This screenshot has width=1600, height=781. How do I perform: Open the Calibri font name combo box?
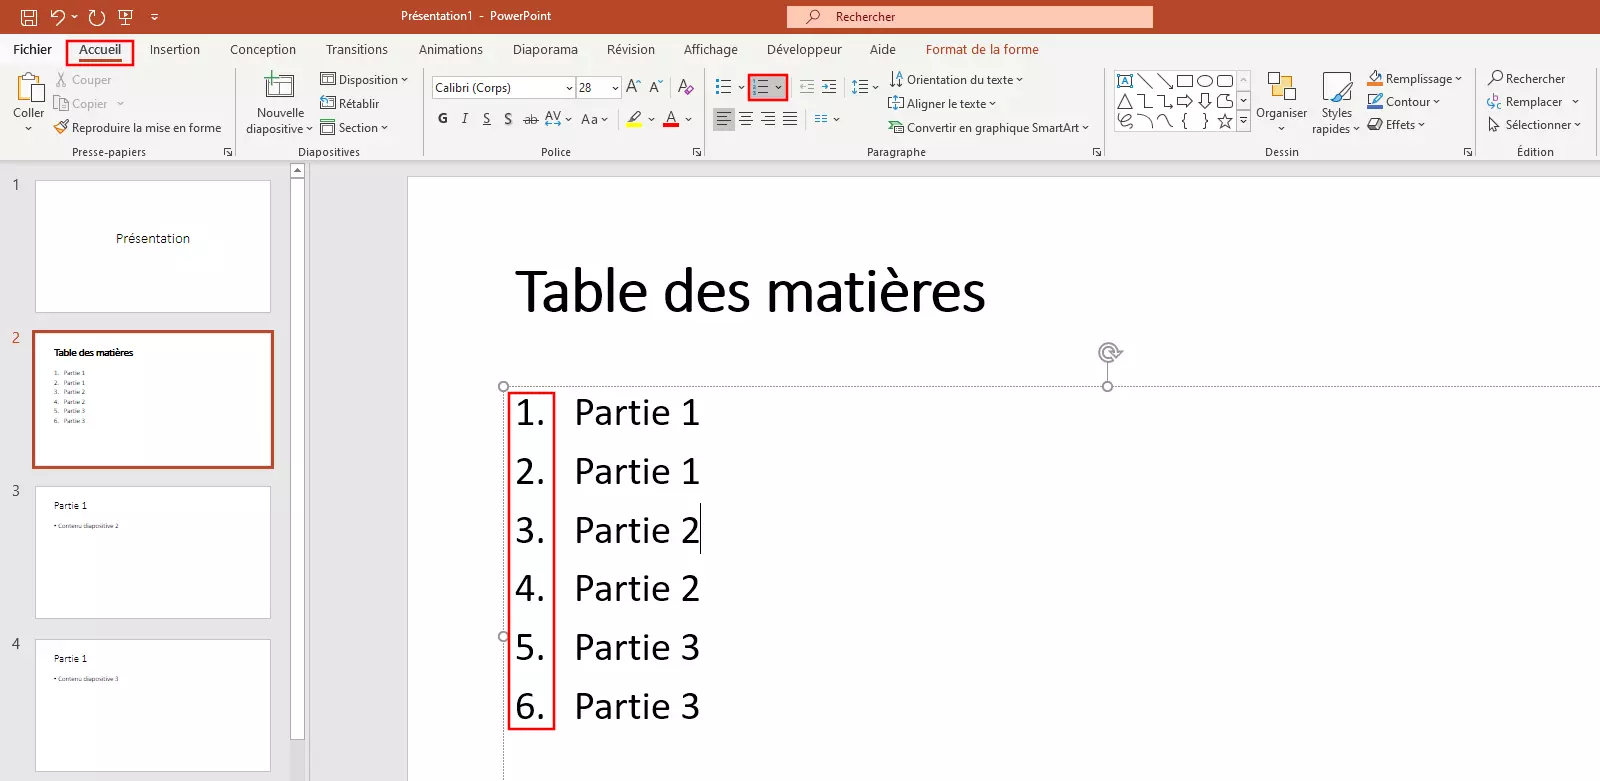coord(504,88)
